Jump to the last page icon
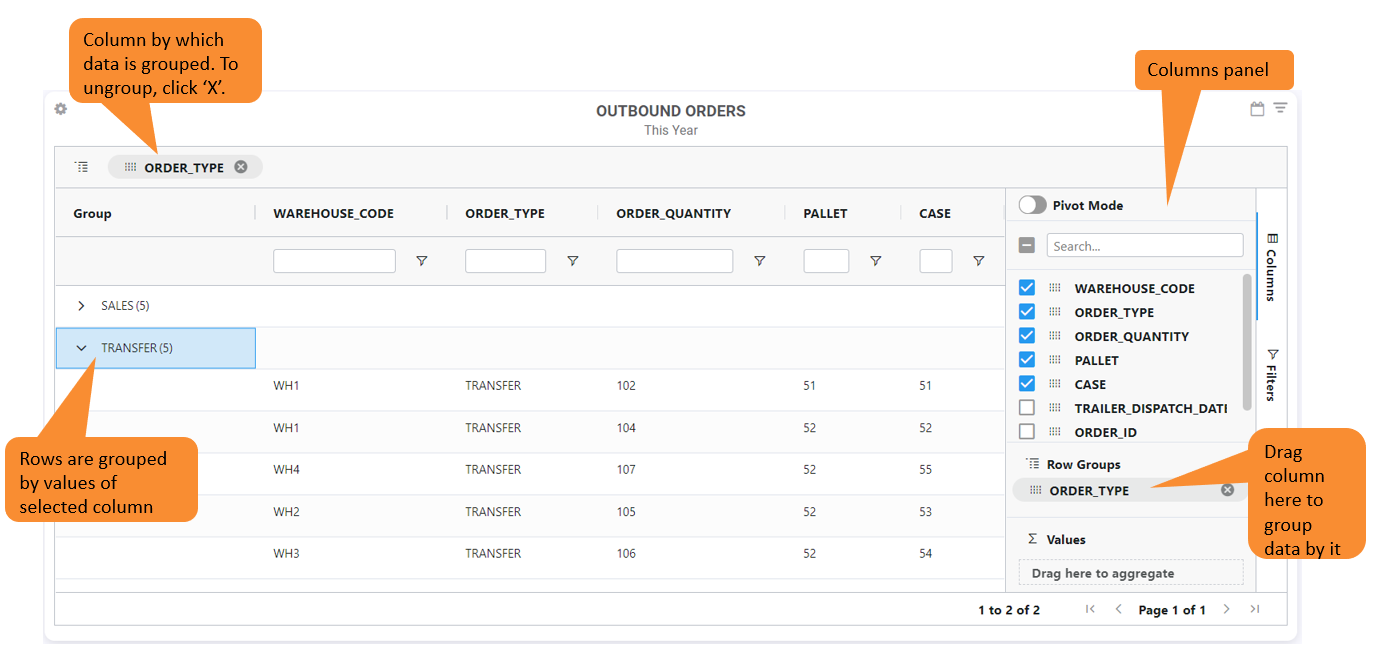Viewport: 1375px width, 659px height. coord(1255,609)
